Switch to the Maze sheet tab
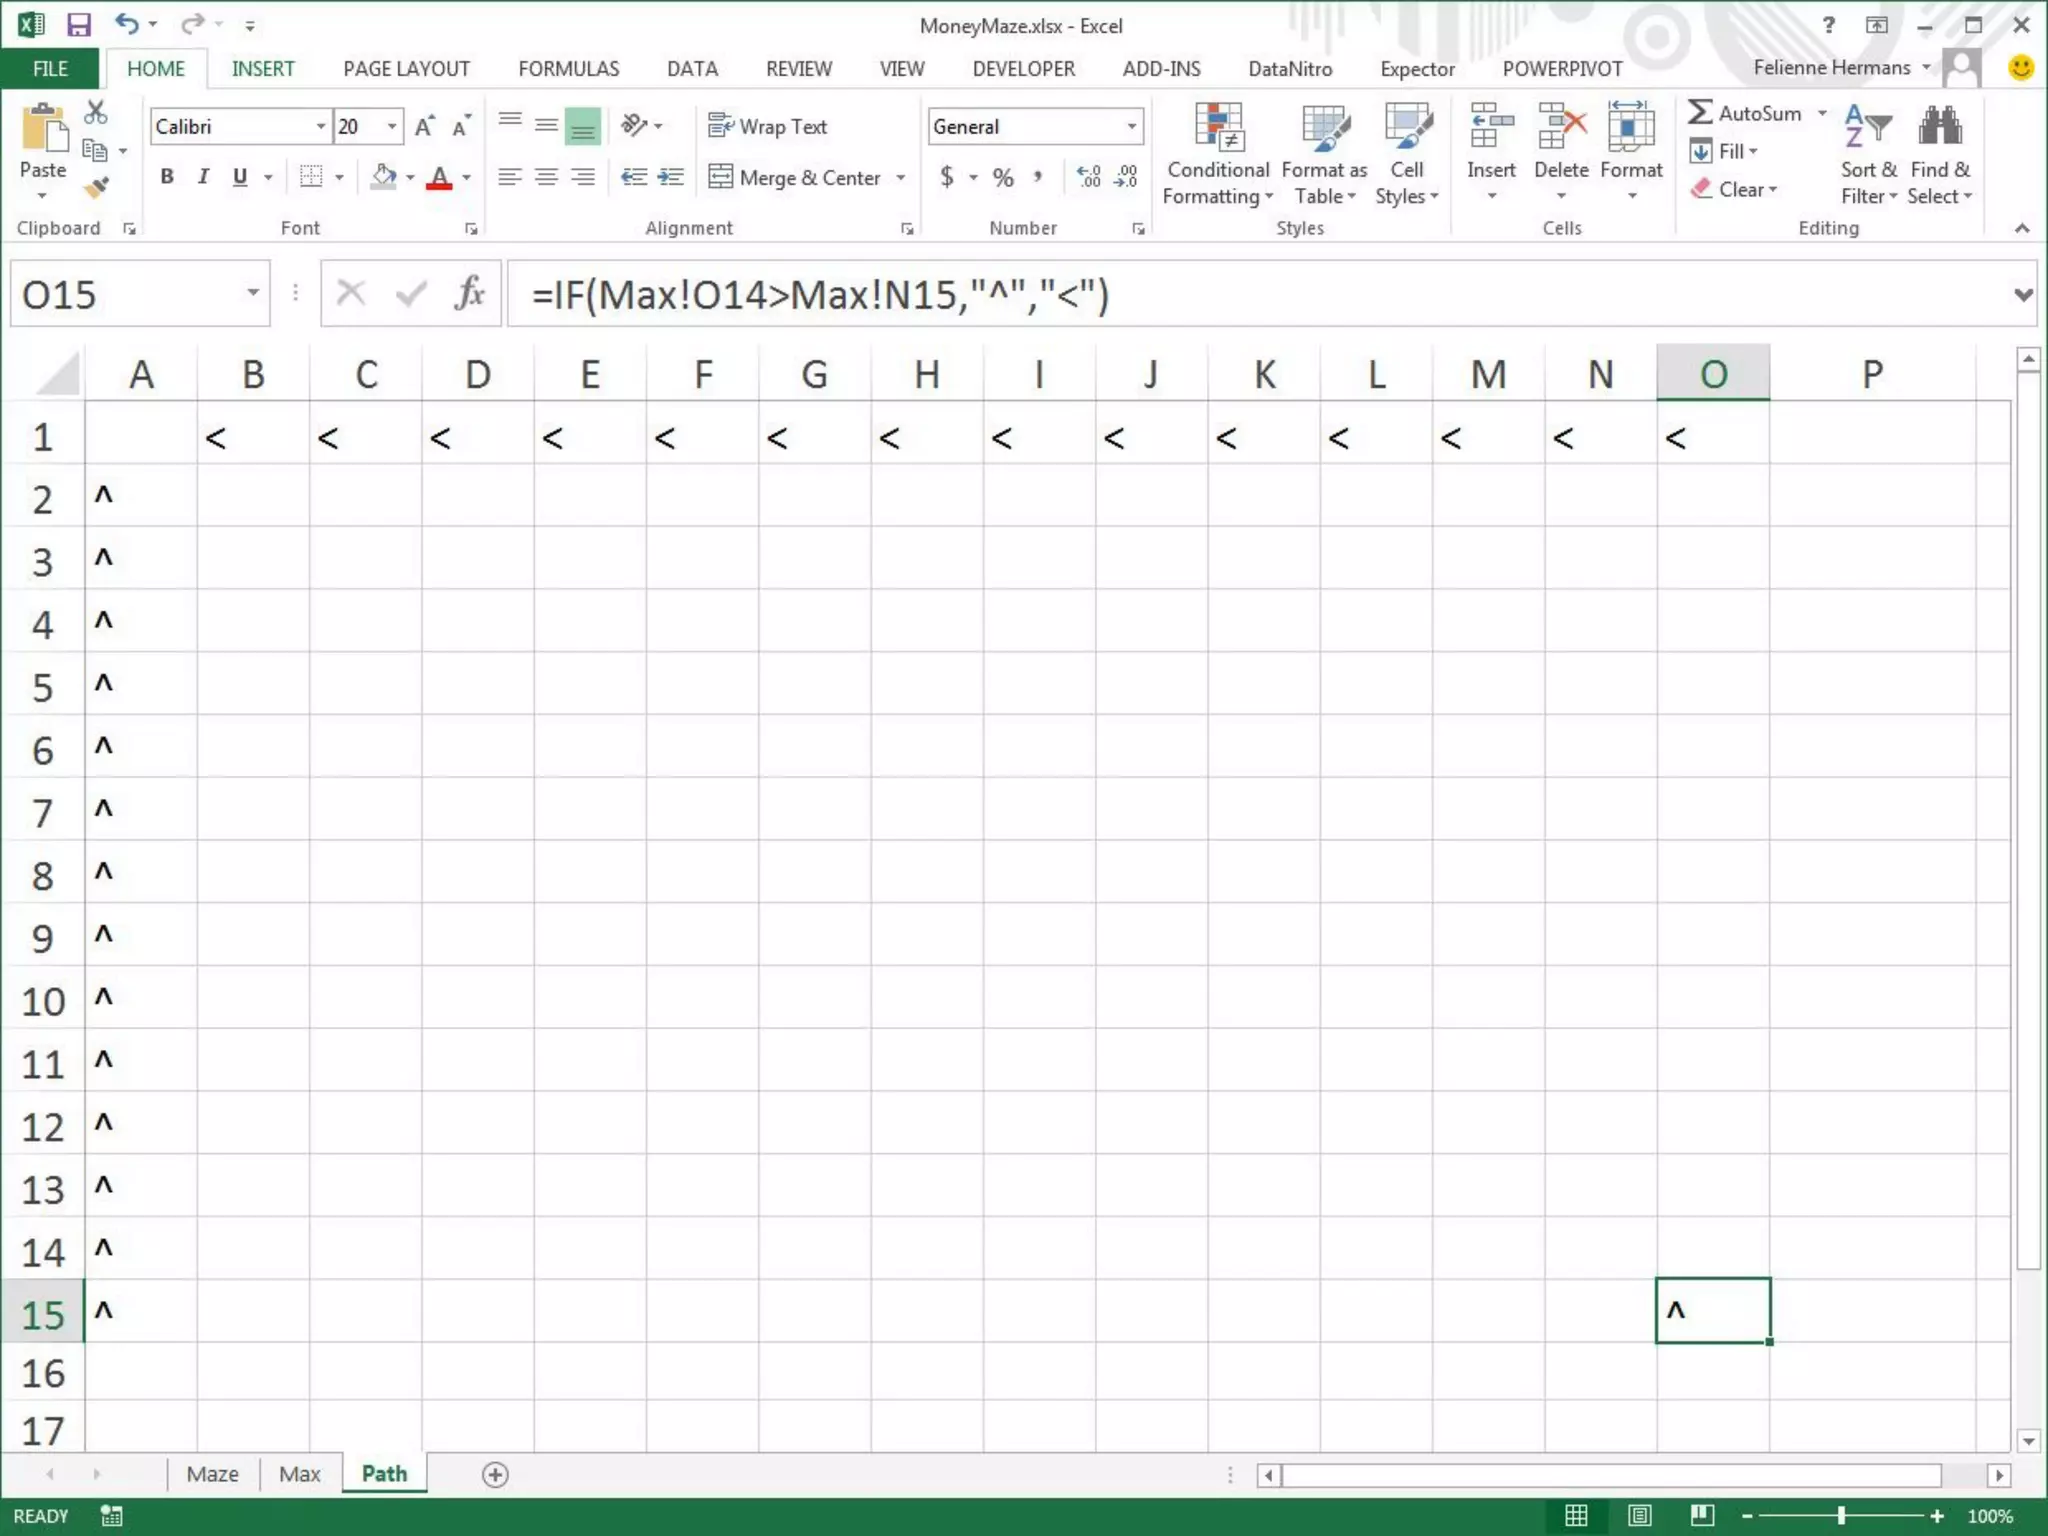 click(x=212, y=1474)
